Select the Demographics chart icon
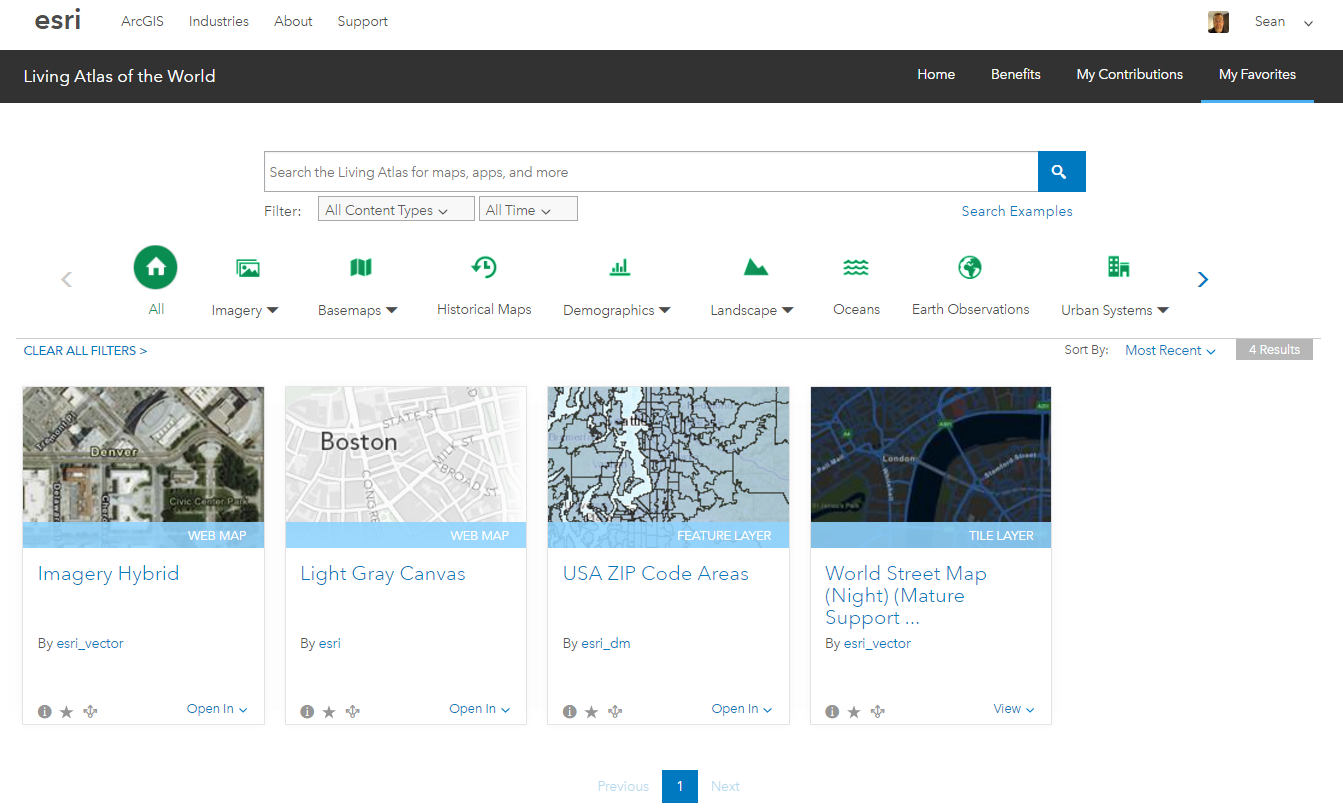The width and height of the screenshot is (1343, 812). [x=620, y=267]
